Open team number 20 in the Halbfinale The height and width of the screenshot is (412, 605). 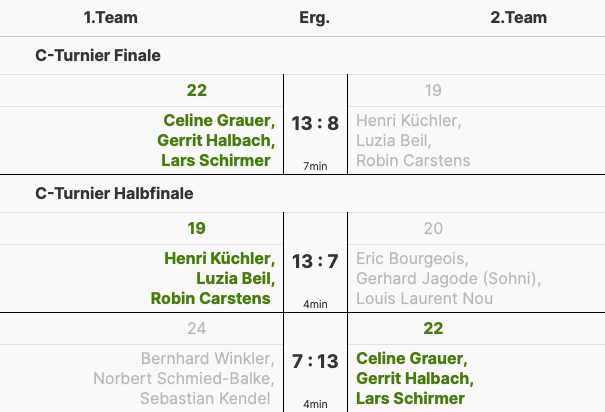(x=433, y=228)
